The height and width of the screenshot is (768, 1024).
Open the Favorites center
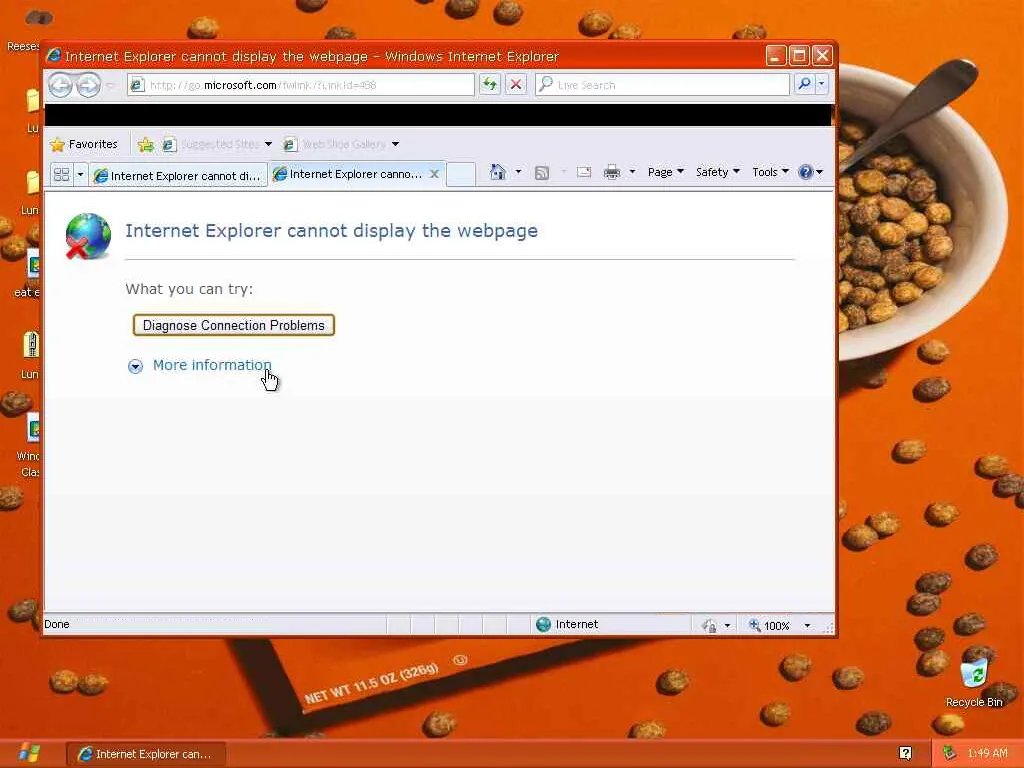point(84,144)
